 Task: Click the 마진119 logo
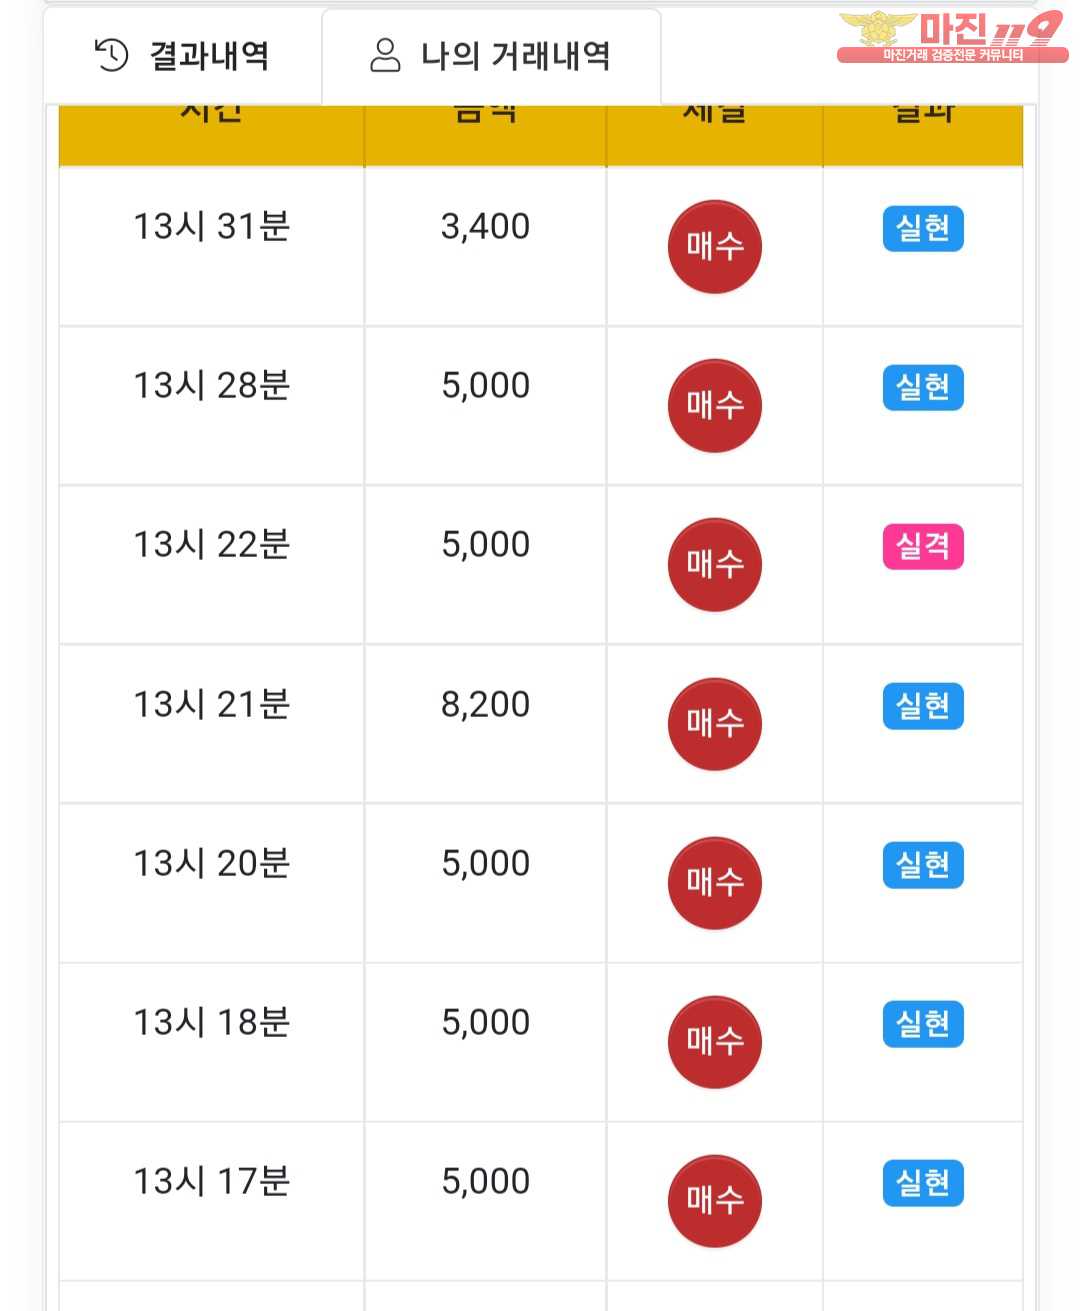(951, 37)
